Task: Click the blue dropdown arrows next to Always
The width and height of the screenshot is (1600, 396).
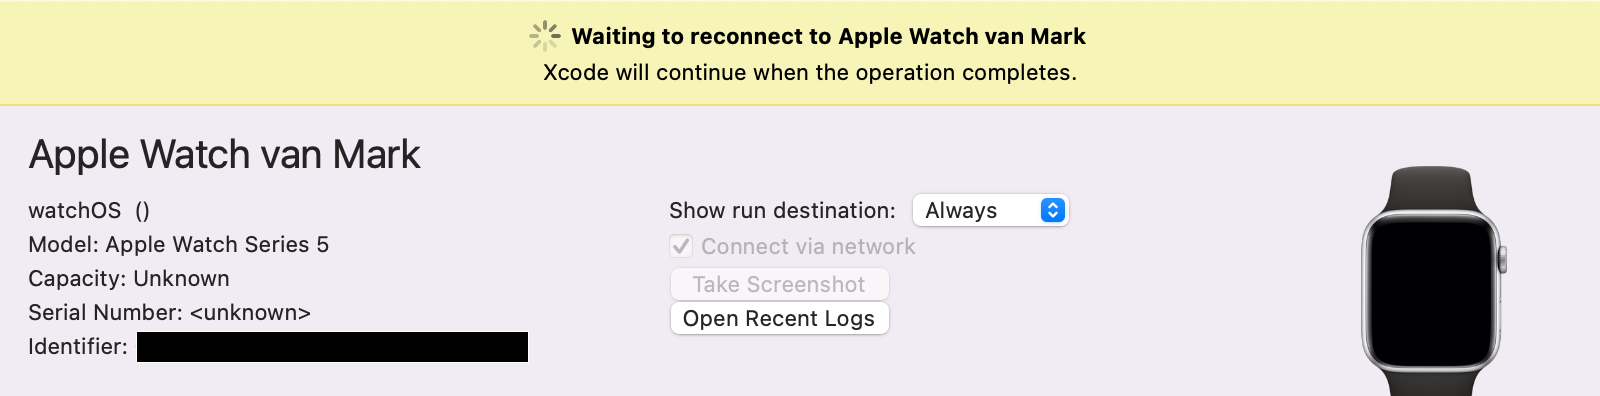Action: [x=1053, y=210]
